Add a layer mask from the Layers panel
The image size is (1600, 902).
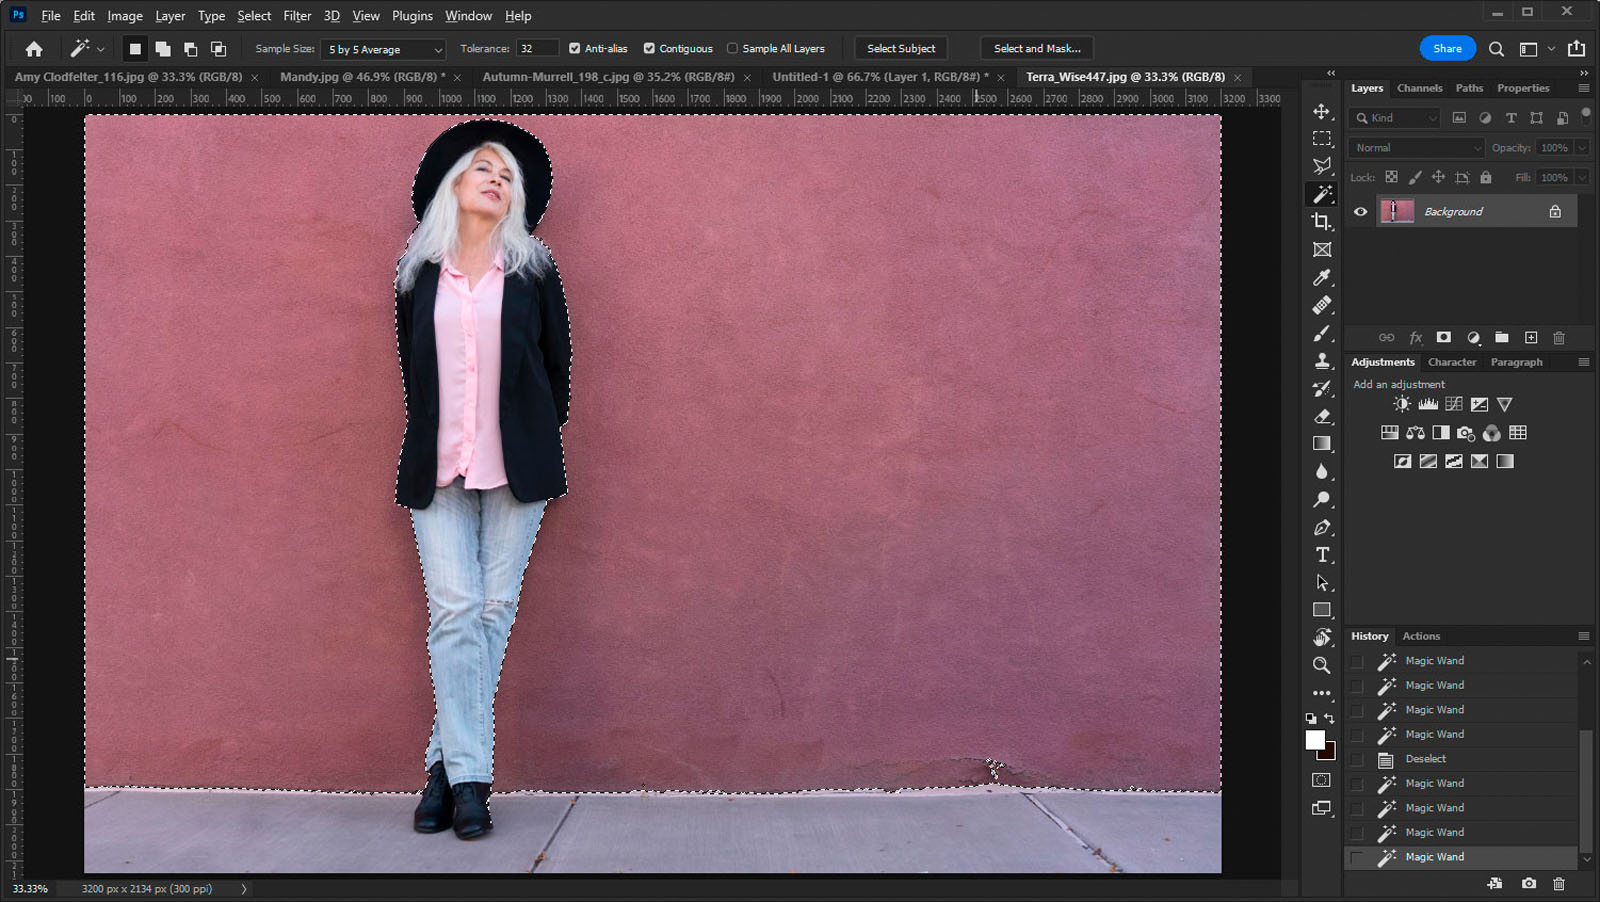(1444, 338)
